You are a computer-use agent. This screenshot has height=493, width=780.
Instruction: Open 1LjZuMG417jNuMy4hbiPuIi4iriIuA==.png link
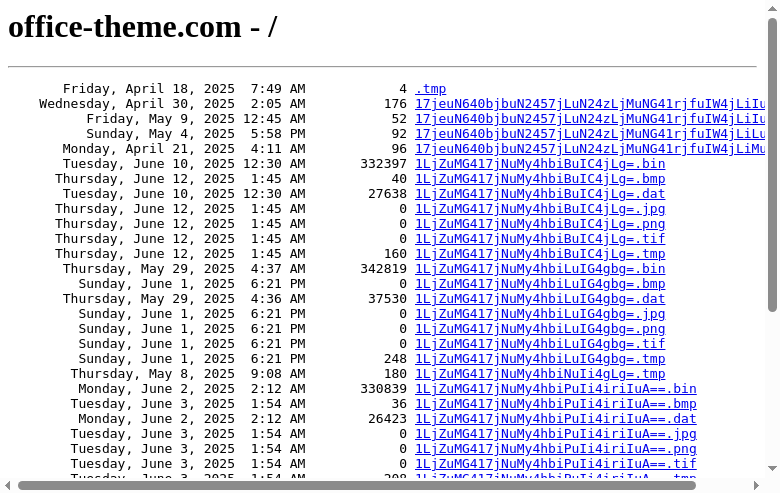[x=556, y=449]
